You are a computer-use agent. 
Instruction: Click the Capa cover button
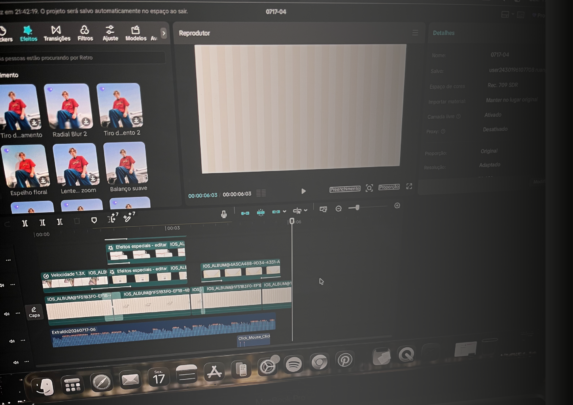tap(34, 312)
